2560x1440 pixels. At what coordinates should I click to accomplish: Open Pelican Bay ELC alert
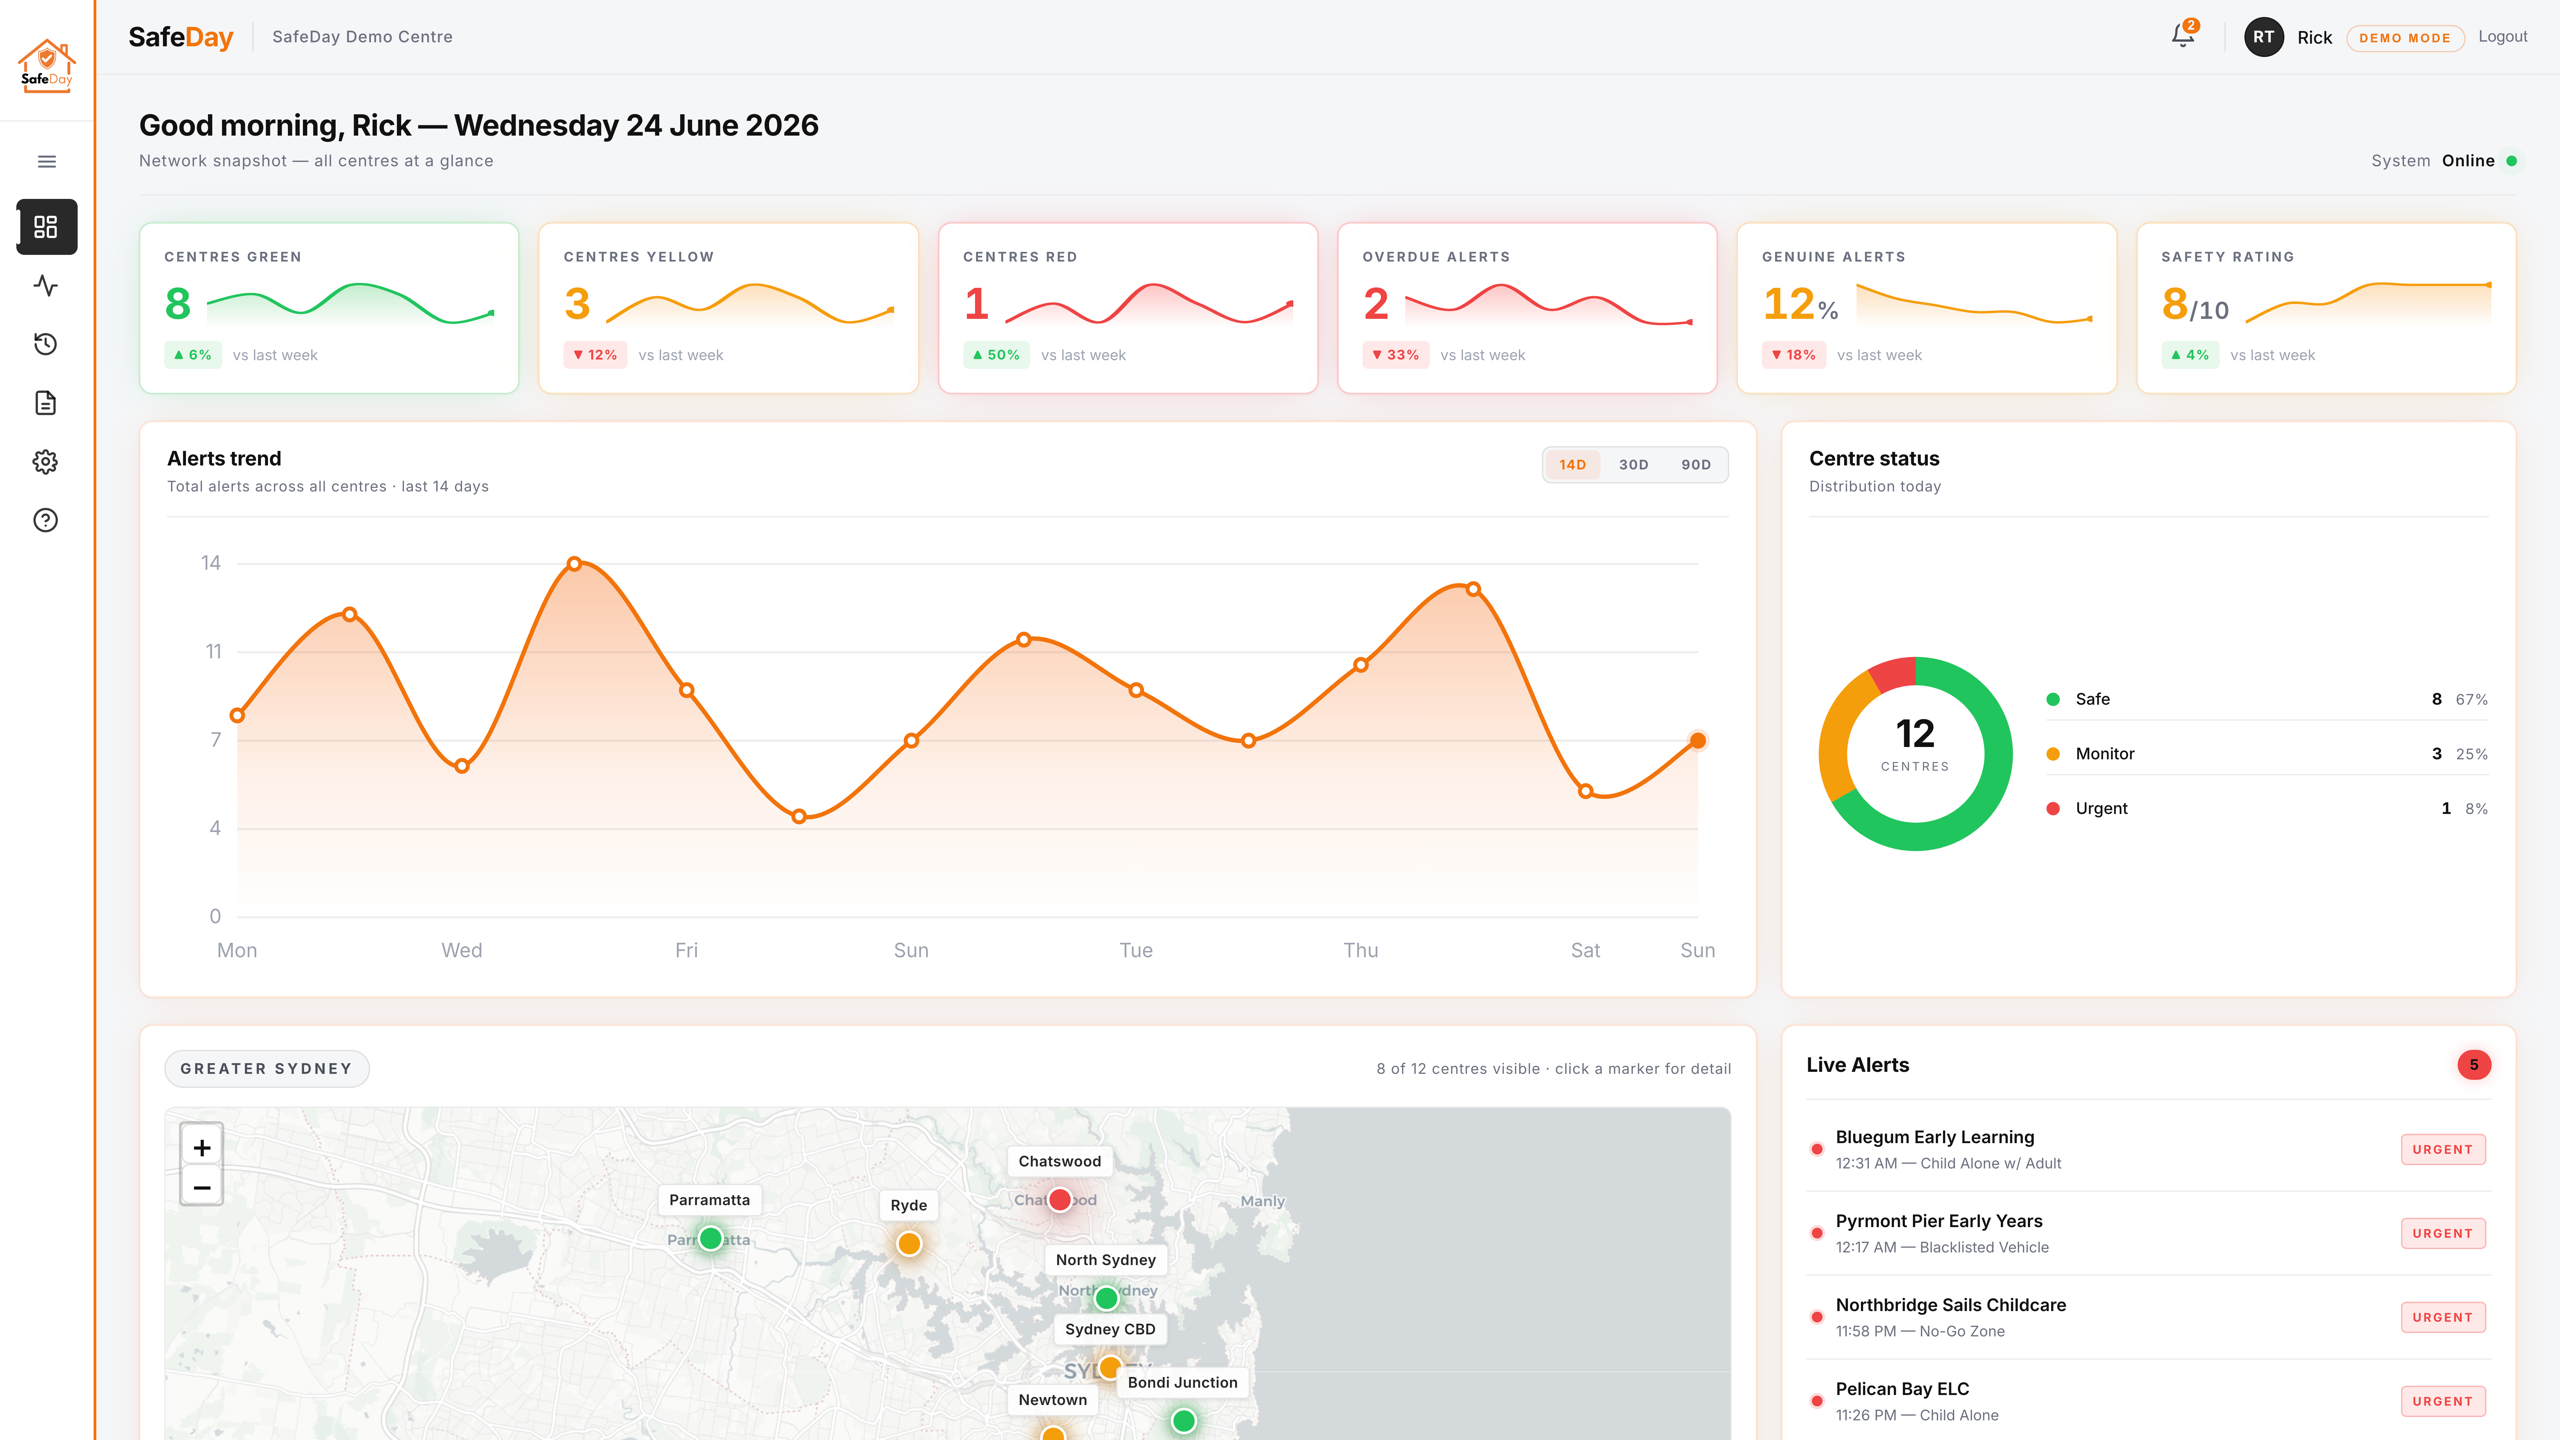point(2148,1401)
